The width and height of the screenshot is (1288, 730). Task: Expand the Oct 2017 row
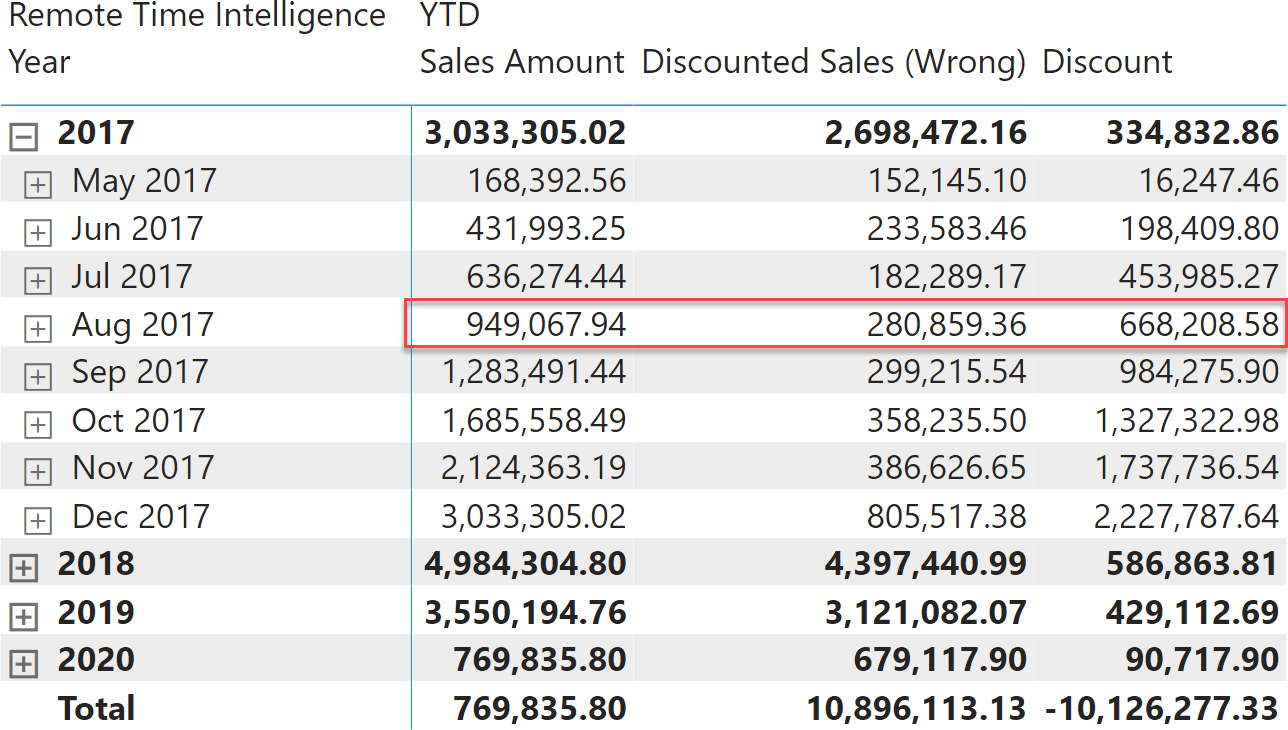(37, 424)
